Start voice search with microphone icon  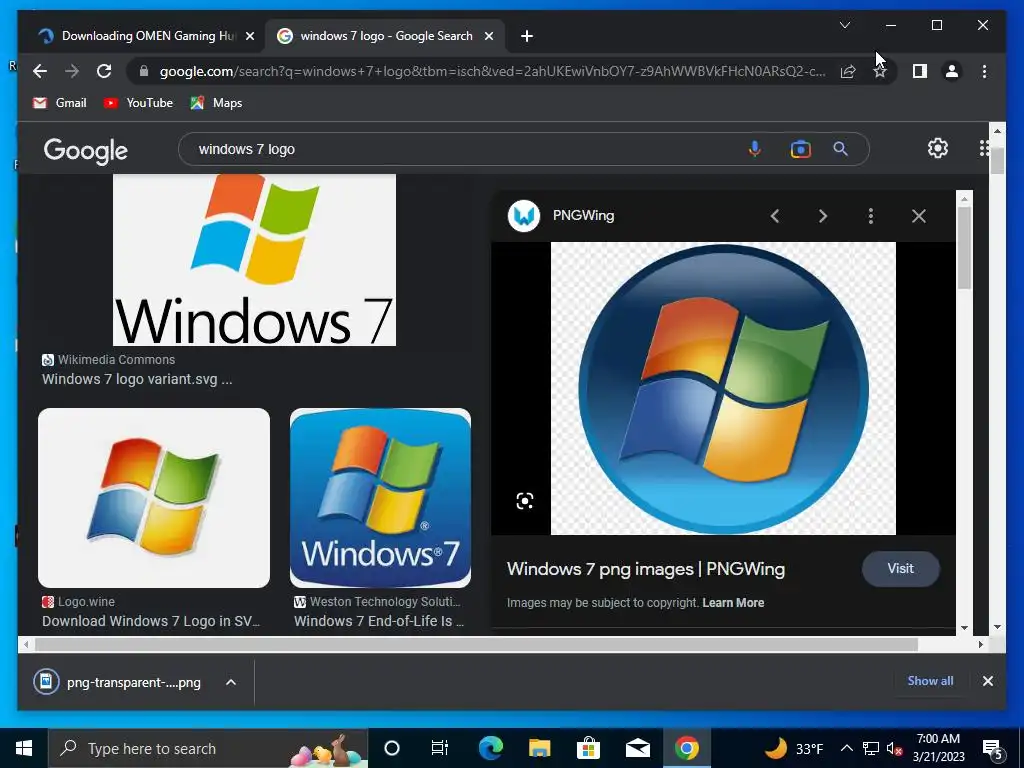pos(755,150)
